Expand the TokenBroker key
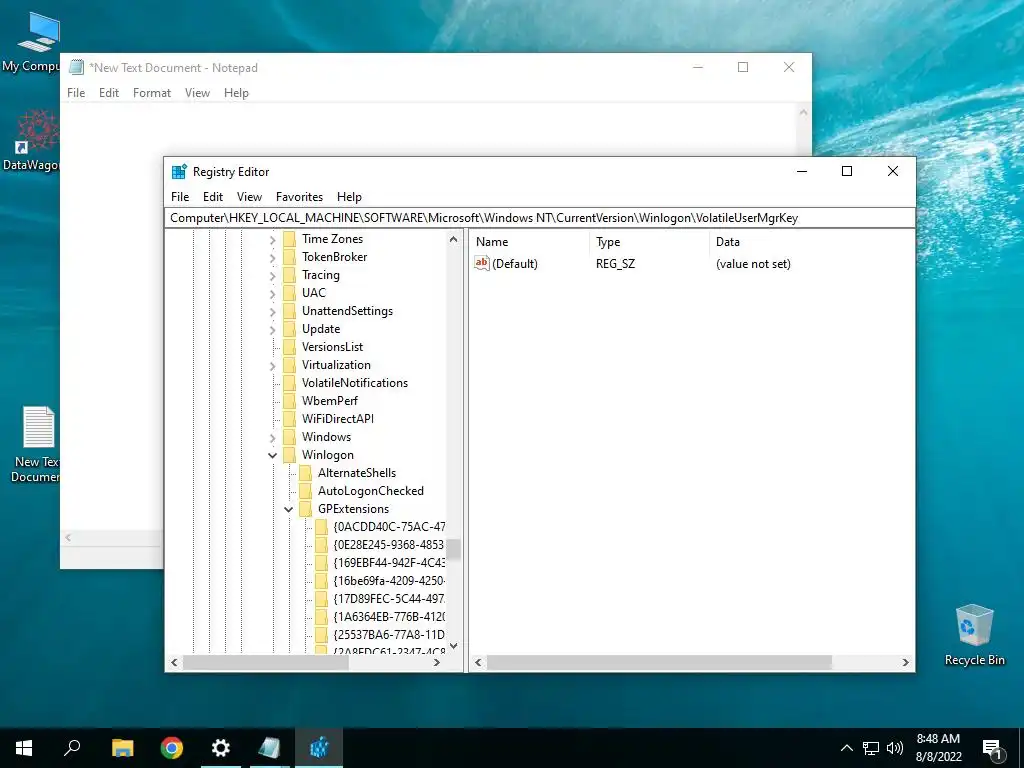Viewport: 1024px width, 768px height. (272, 258)
